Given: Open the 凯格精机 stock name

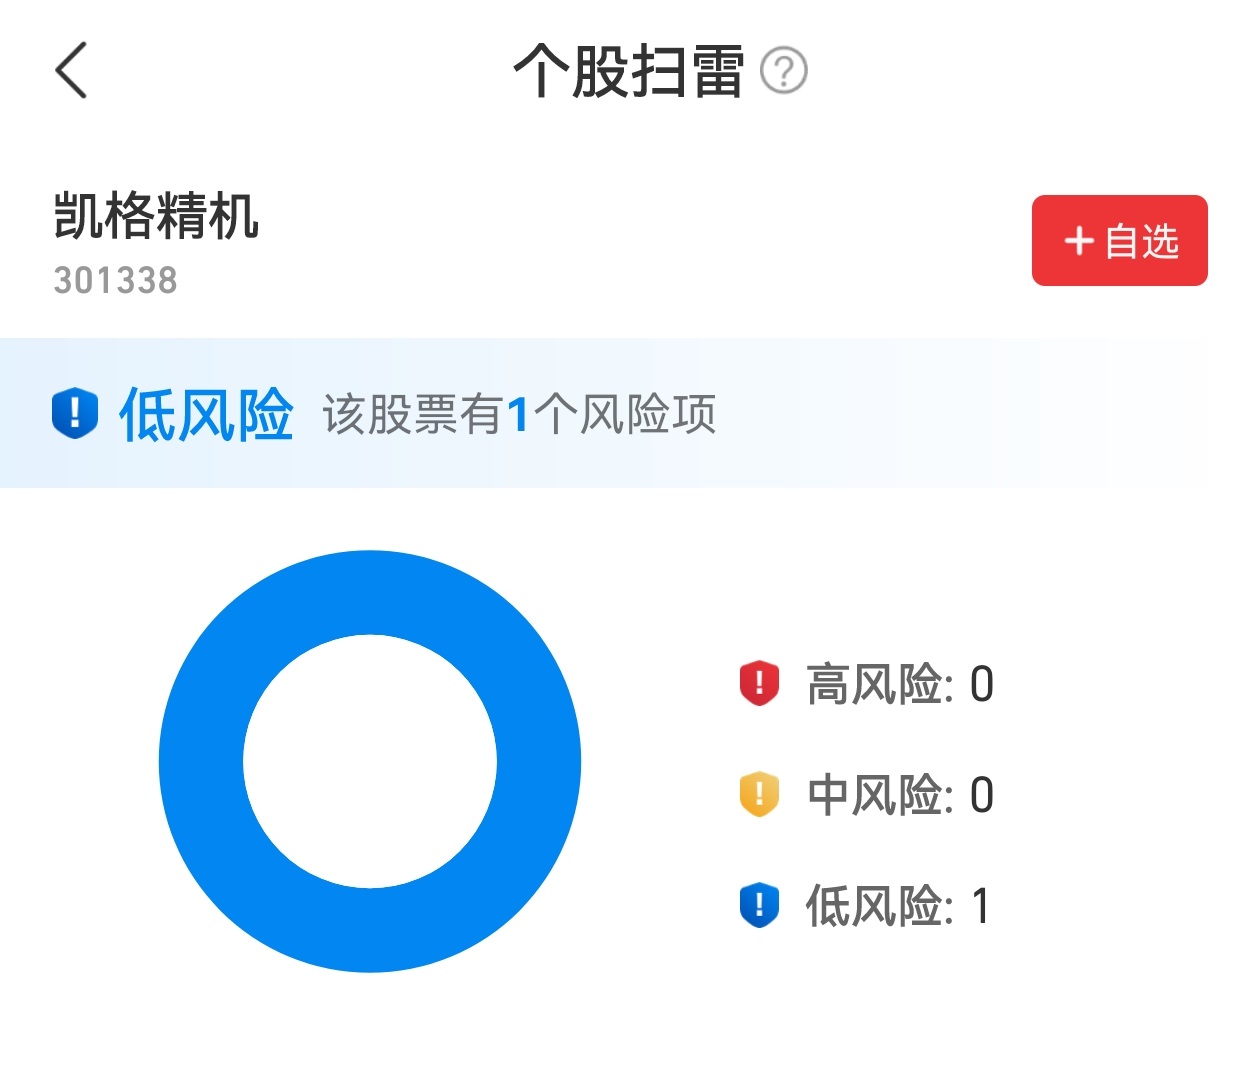Looking at the screenshot, I should click(156, 216).
